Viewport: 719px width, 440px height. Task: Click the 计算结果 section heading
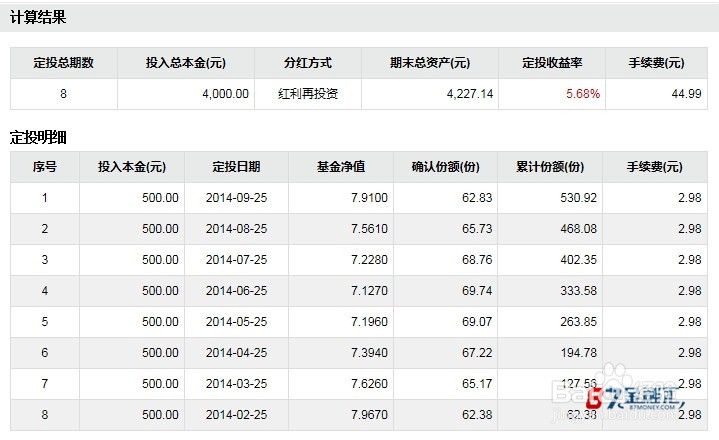coord(38,17)
